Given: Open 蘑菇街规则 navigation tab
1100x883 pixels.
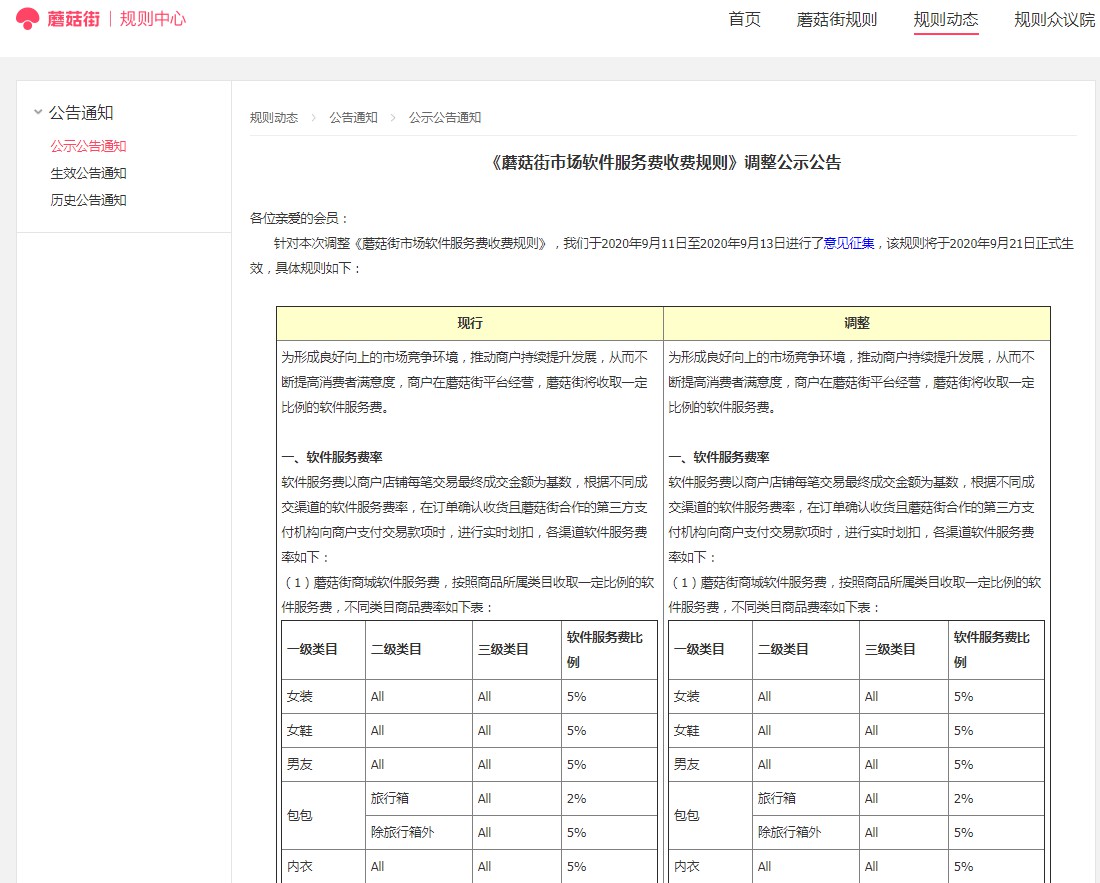Looking at the screenshot, I should tap(836, 20).
